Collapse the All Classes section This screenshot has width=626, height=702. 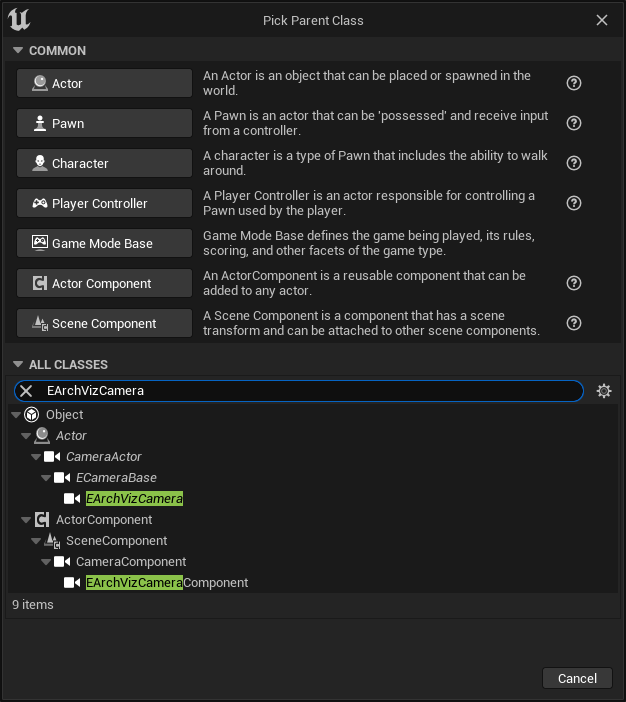click(x=17, y=365)
